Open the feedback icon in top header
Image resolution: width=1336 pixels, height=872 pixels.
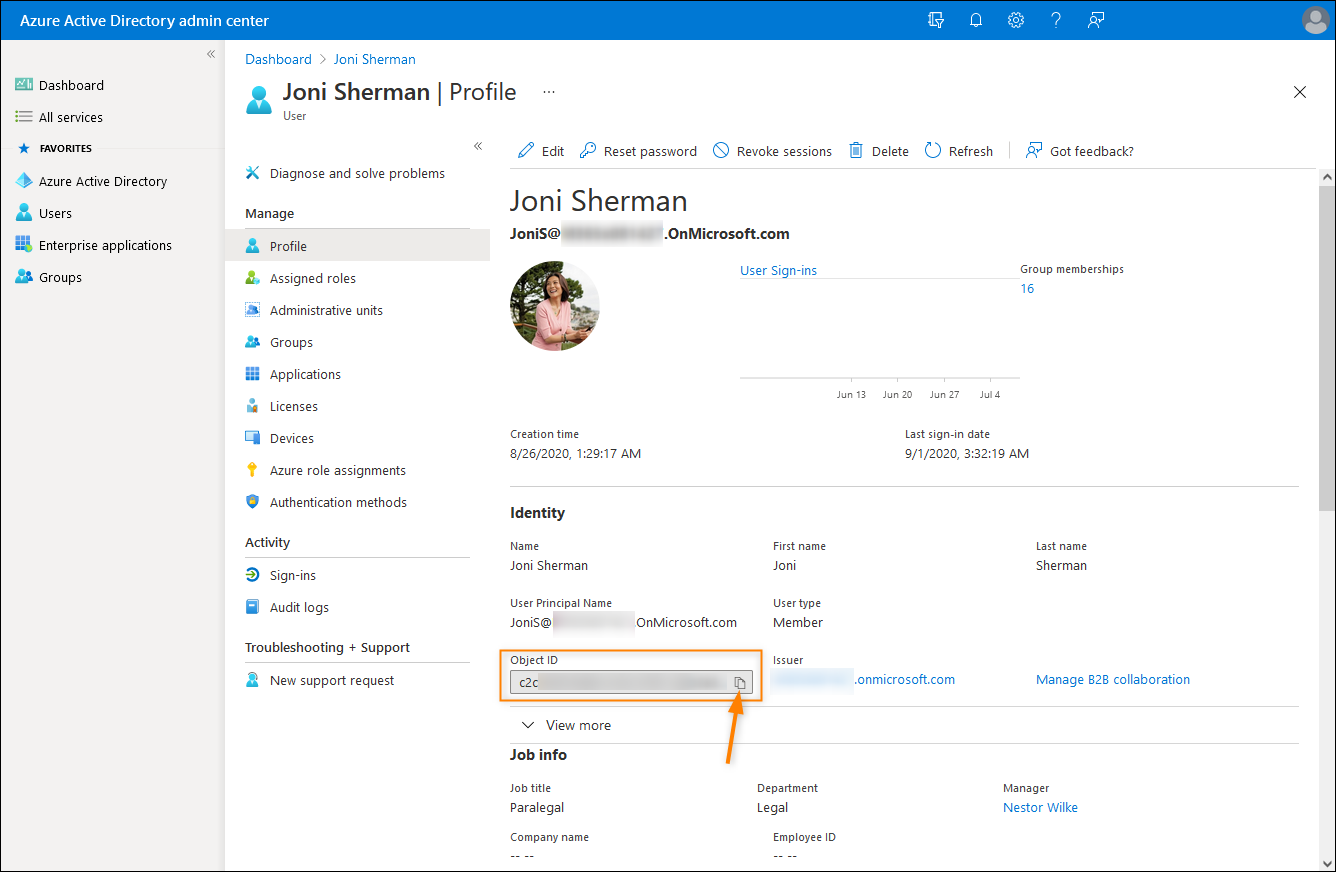tap(1096, 20)
